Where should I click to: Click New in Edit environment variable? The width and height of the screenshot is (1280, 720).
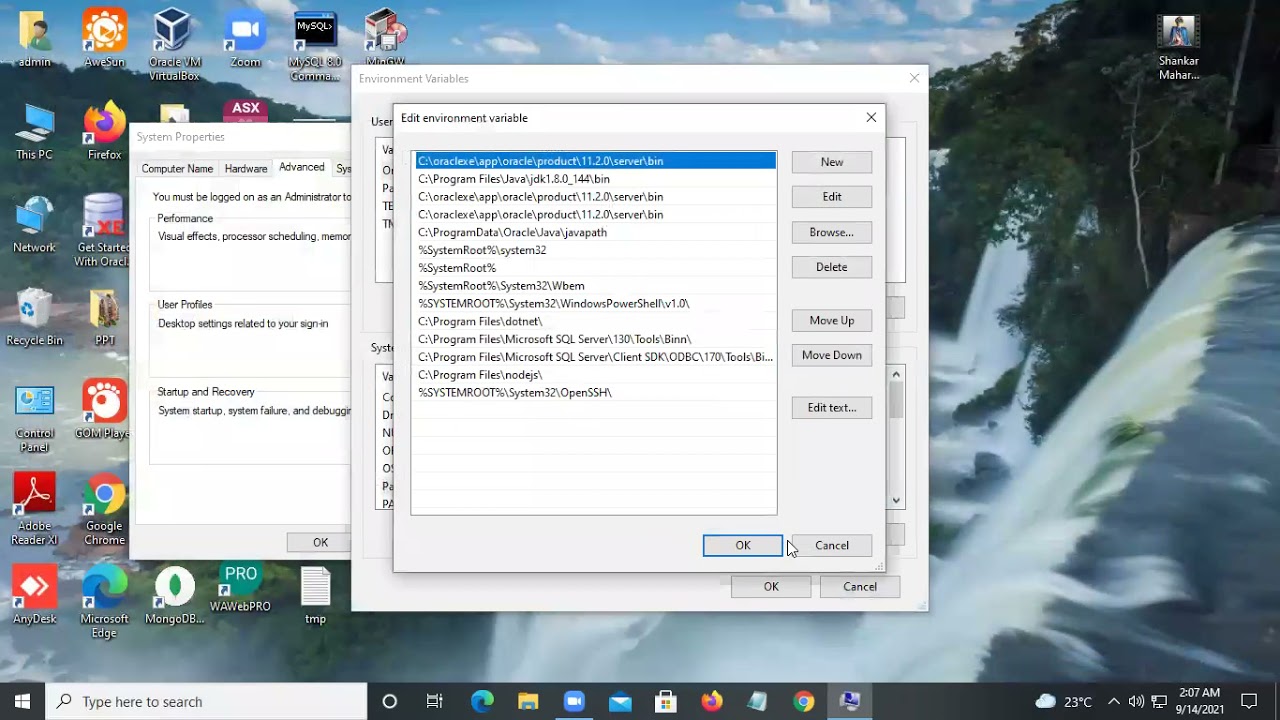[x=831, y=162]
